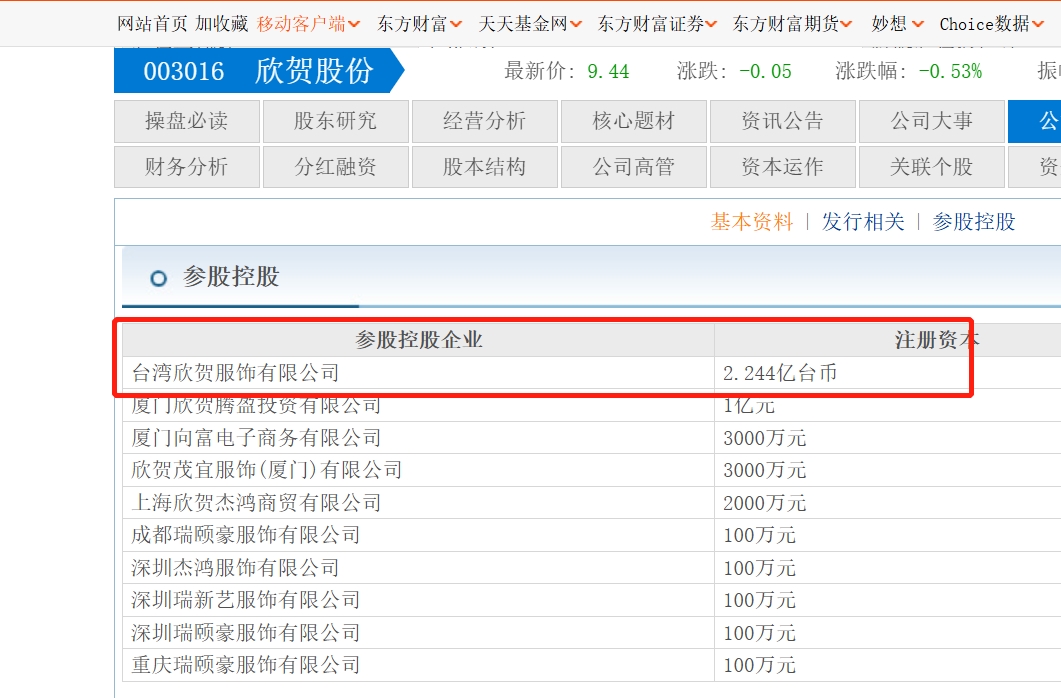Expand 东方财富证券 dropdown
The width and height of the screenshot is (1061, 698).
[657, 24]
